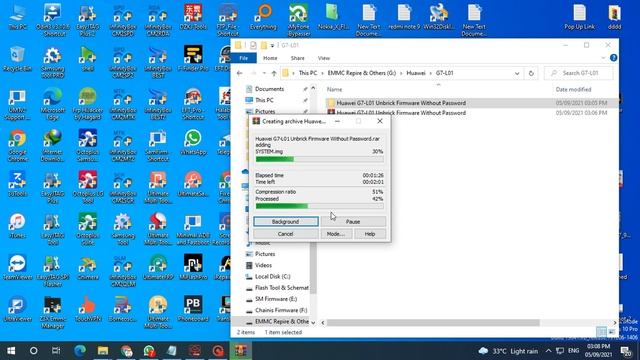
Task: Click Explorer Help question mark icon
Action: (613, 58)
